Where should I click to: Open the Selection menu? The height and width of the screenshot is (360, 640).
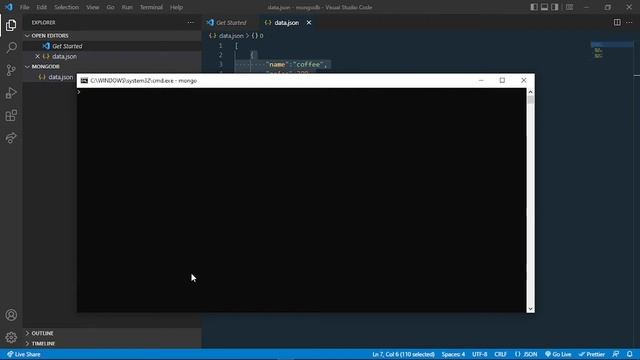click(x=66, y=7)
